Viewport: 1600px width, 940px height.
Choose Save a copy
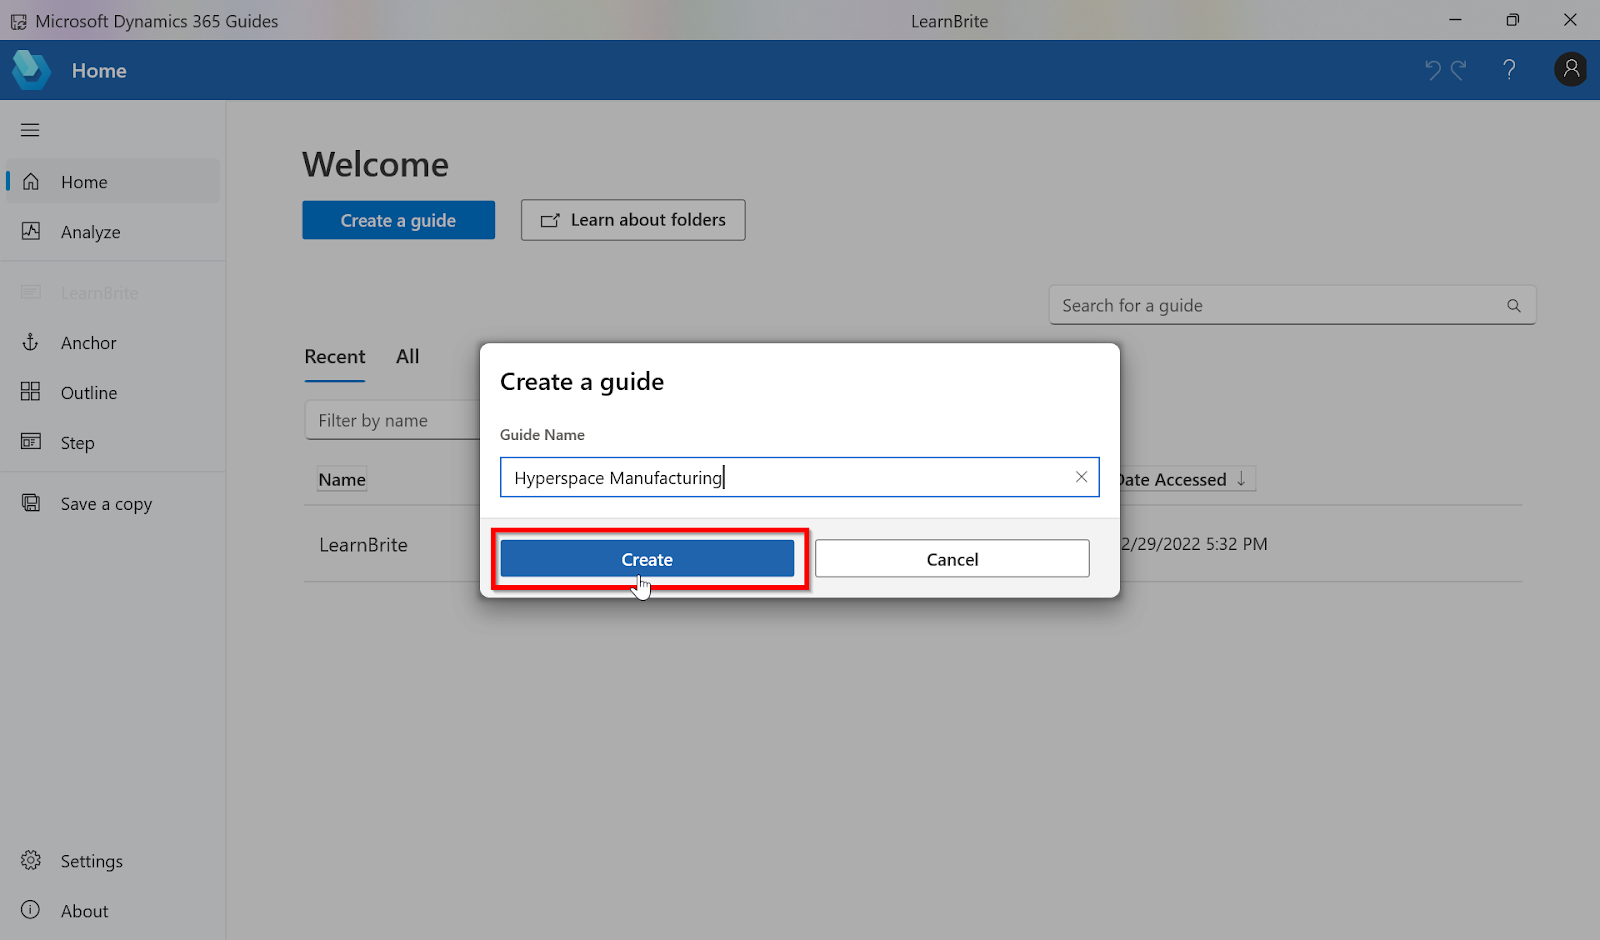click(x=113, y=504)
